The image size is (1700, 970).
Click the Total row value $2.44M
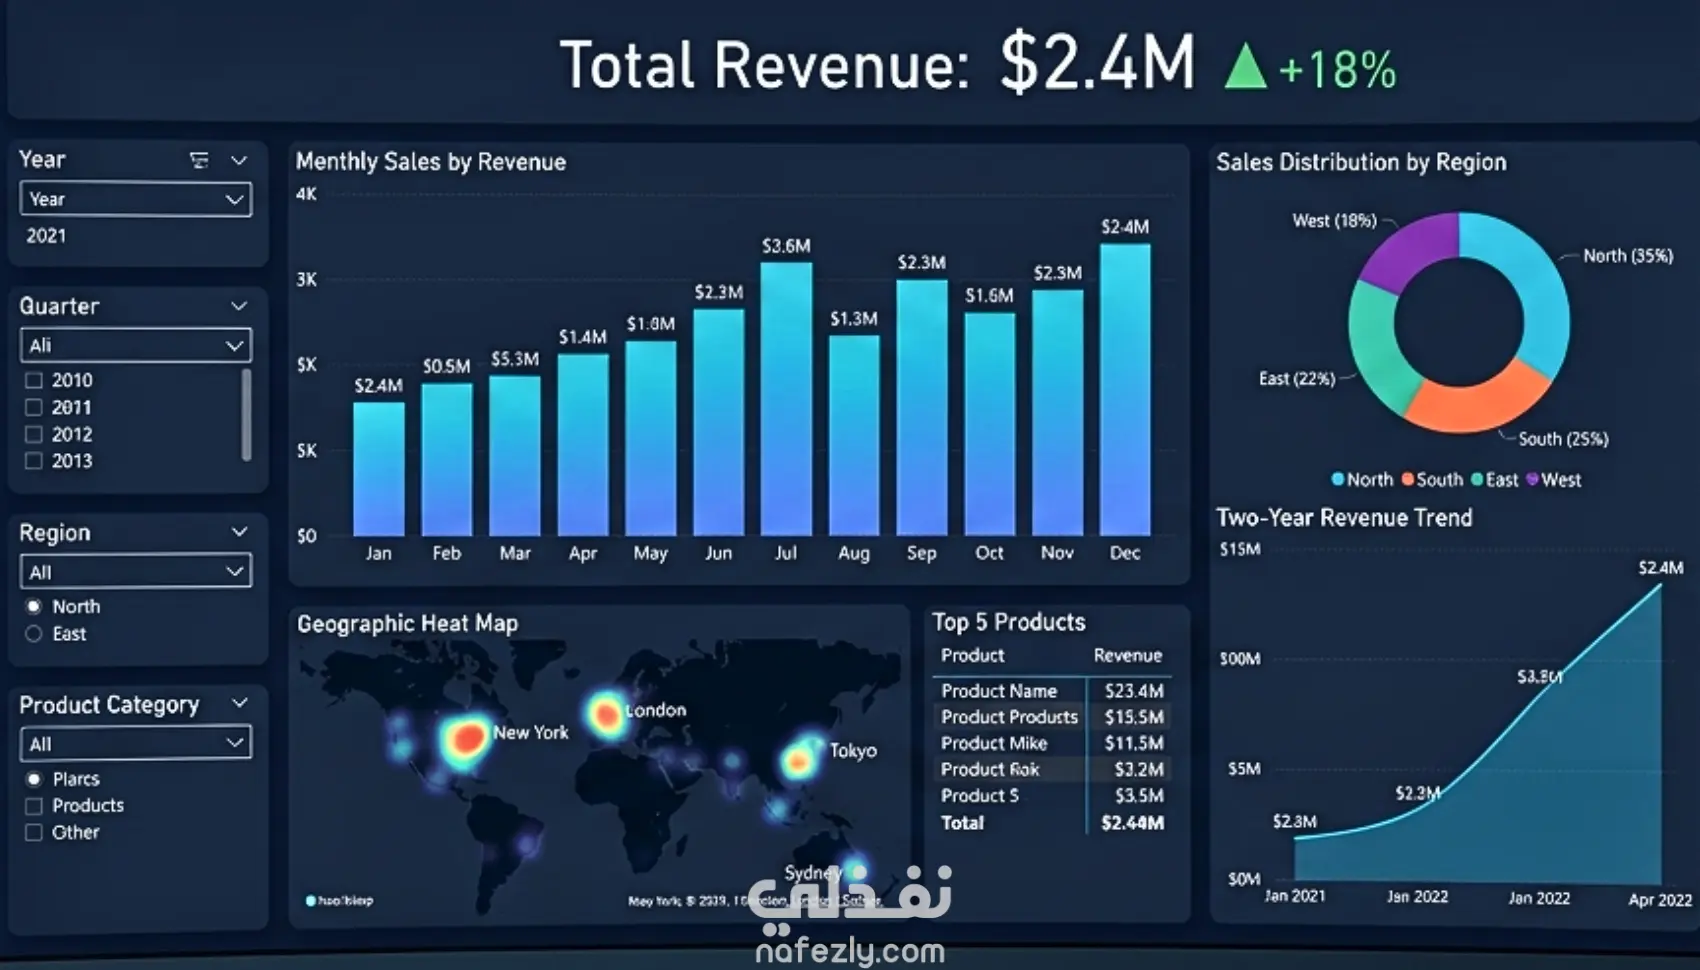(x=1132, y=823)
